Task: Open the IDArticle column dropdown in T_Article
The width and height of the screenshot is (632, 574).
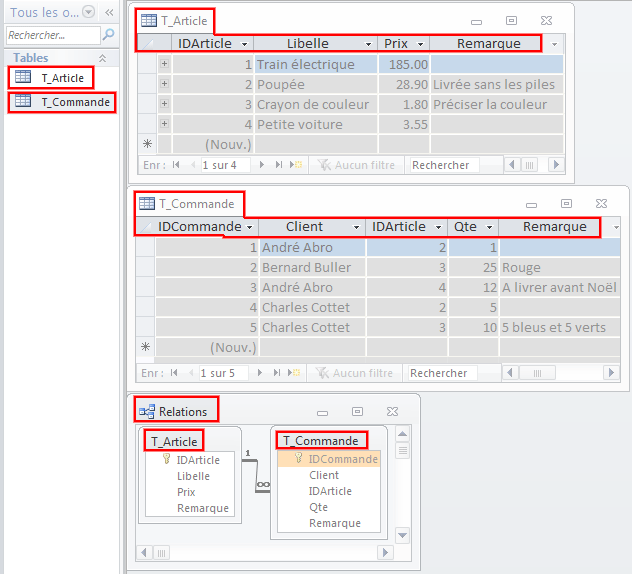Action: pyautogui.click(x=244, y=44)
